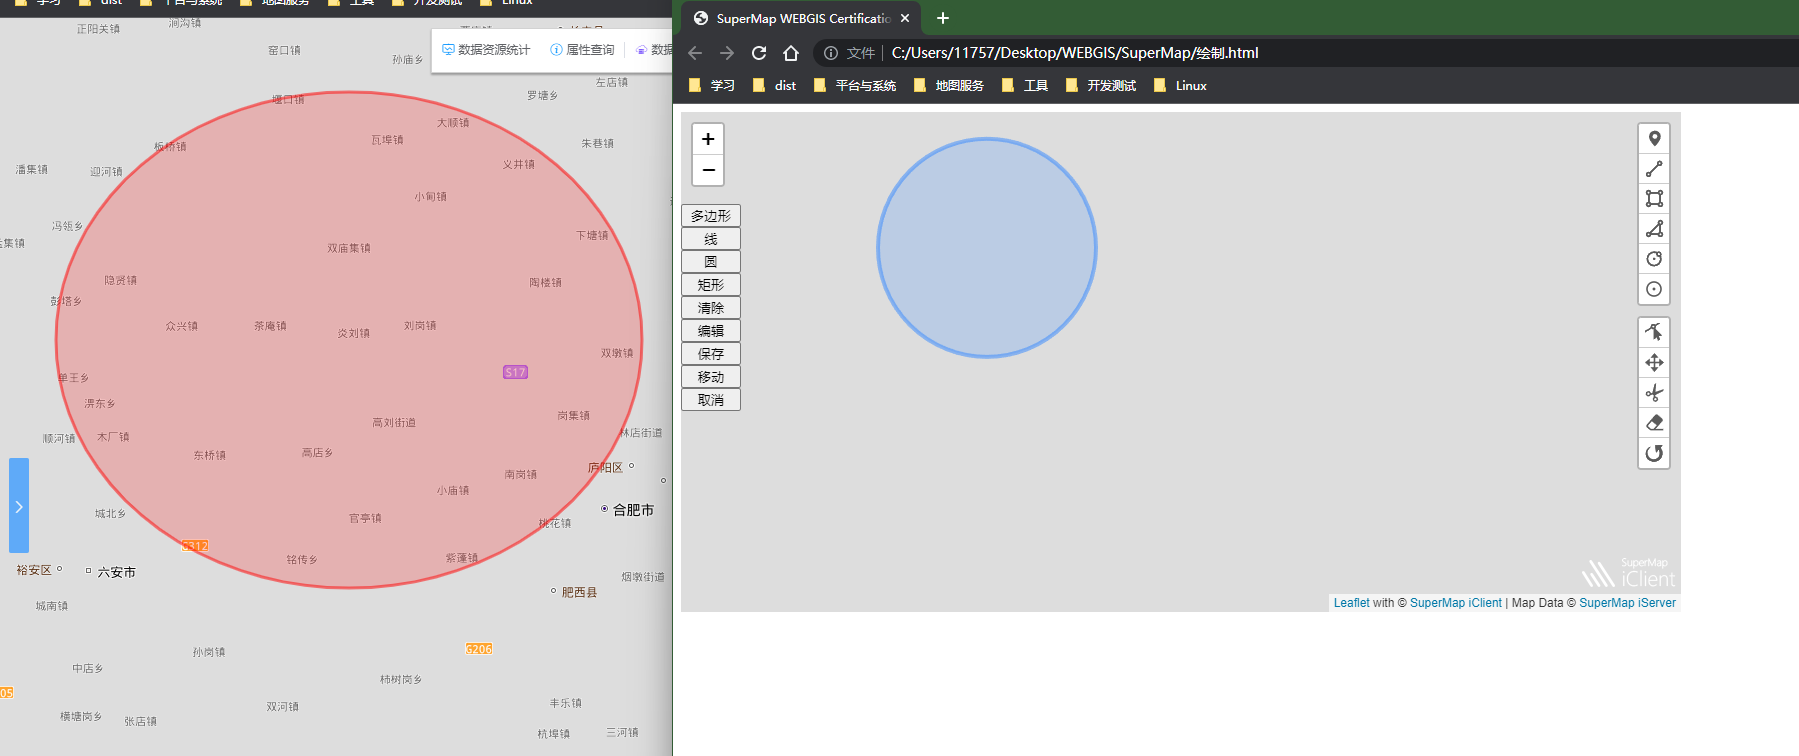Open the SuperMap iClient attribution link
This screenshot has height=756, width=1799.
coord(1456,603)
